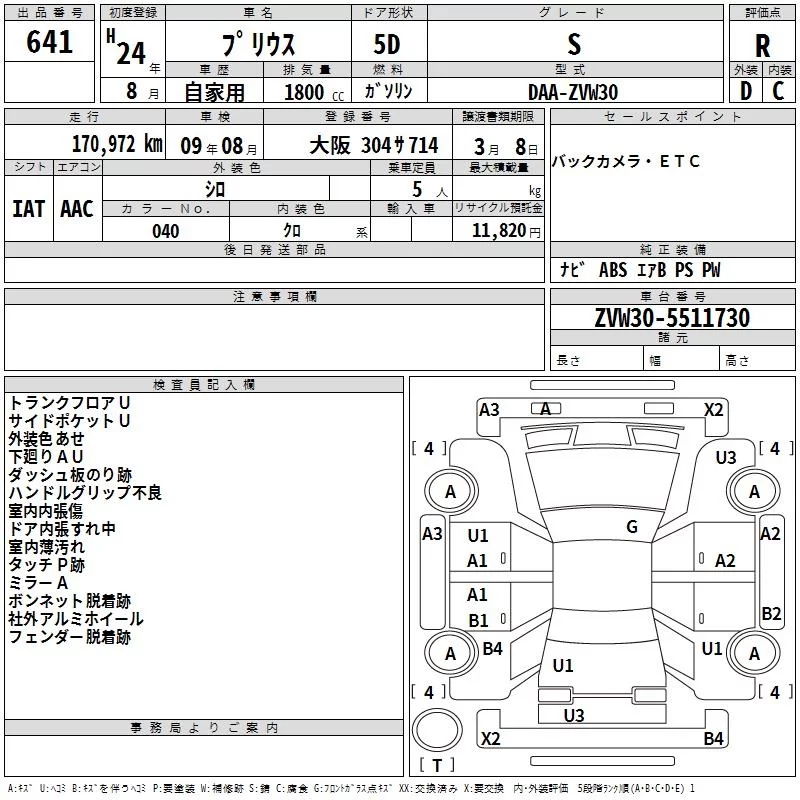
Task: Click the overall evaluation score R
Action: pyautogui.click(x=762, y=46)
